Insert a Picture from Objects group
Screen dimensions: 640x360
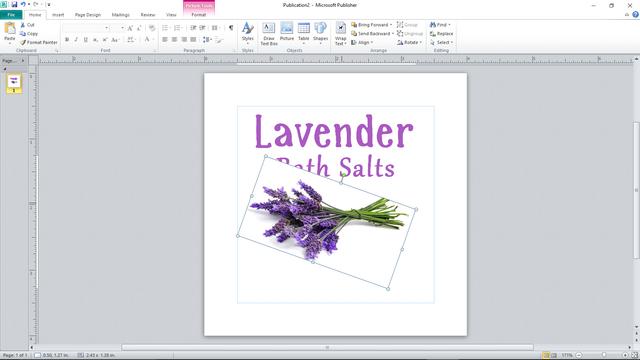[x=287, y=31]
